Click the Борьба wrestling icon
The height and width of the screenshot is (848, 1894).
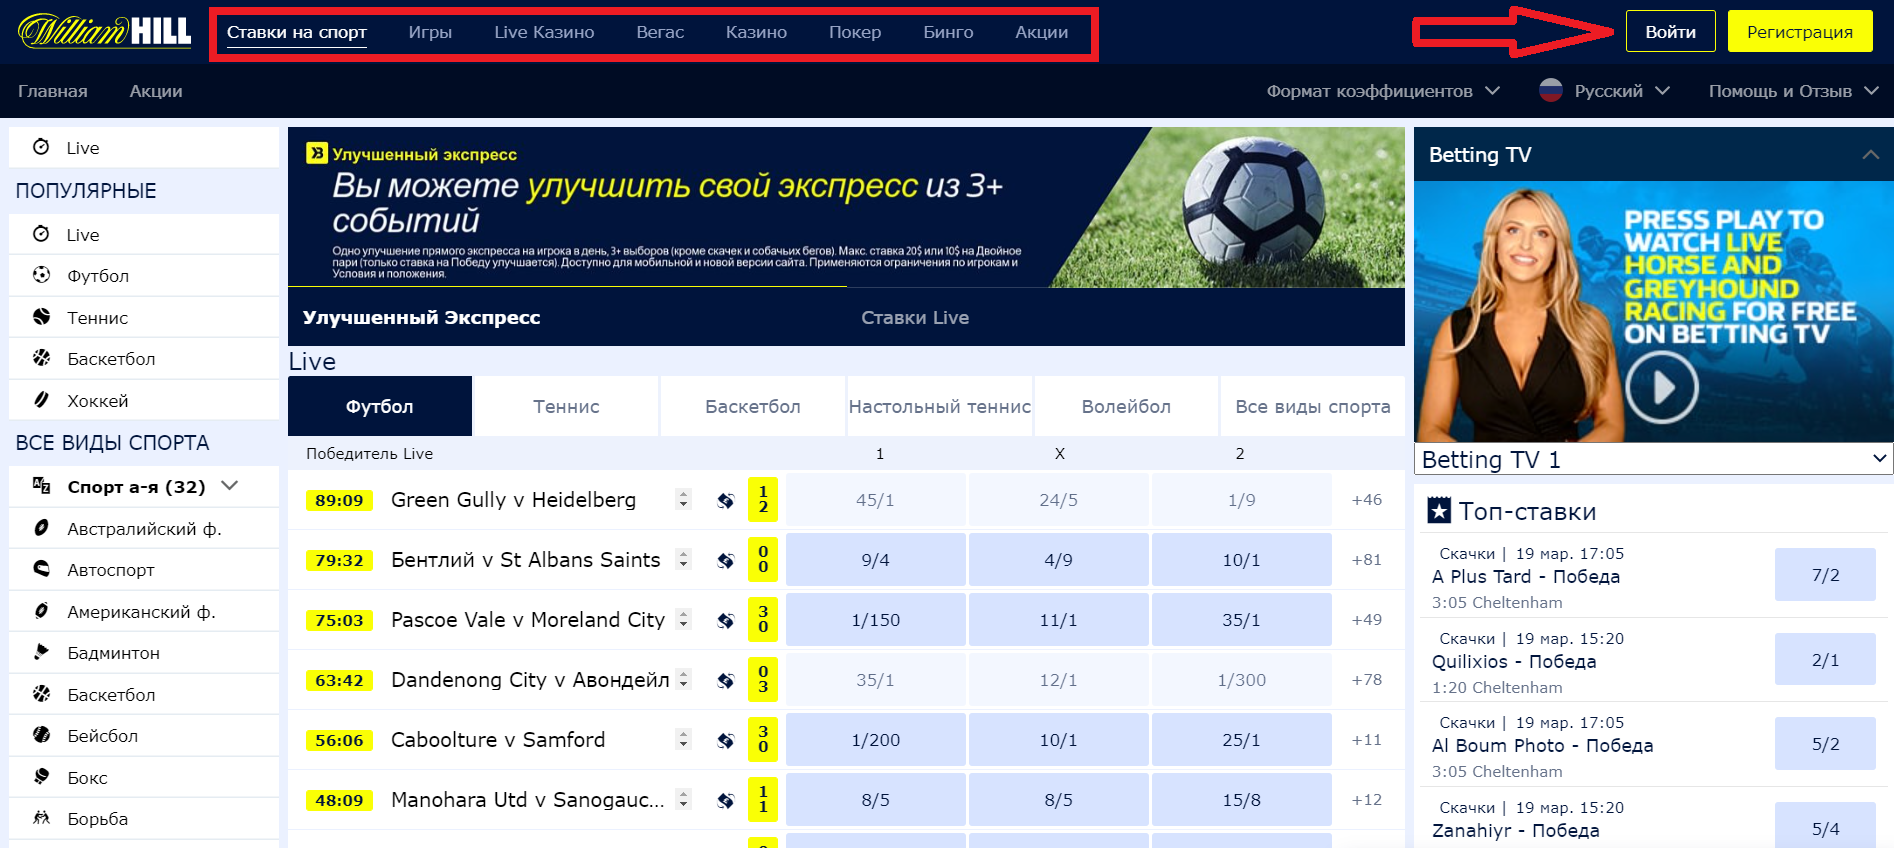coord(41,818)
